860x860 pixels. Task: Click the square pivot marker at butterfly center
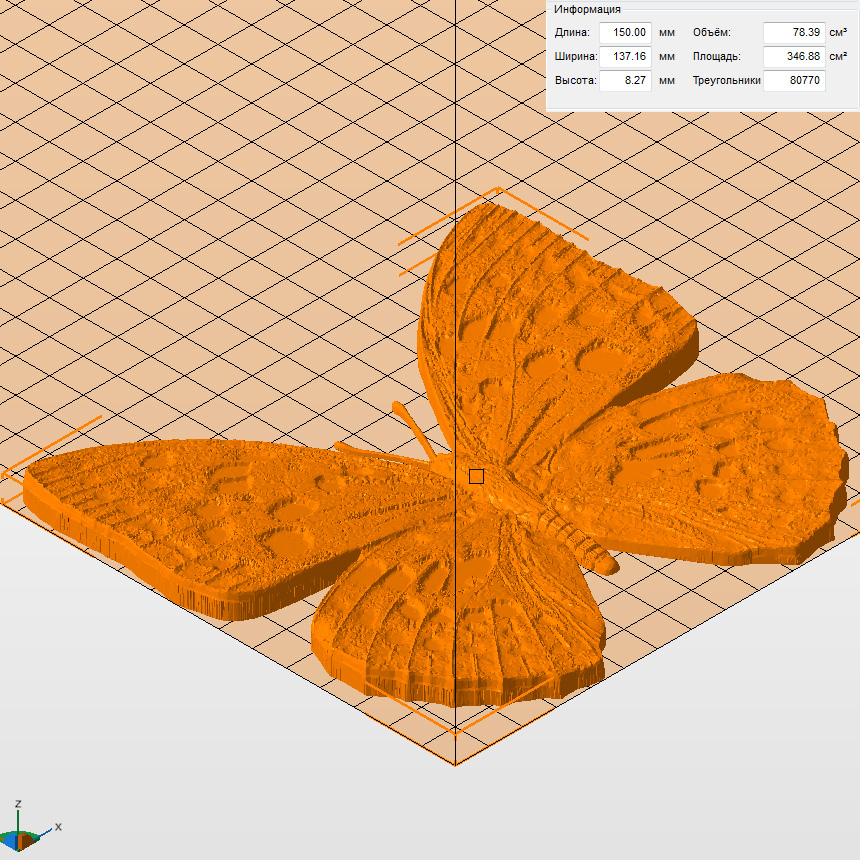(476, 476)
